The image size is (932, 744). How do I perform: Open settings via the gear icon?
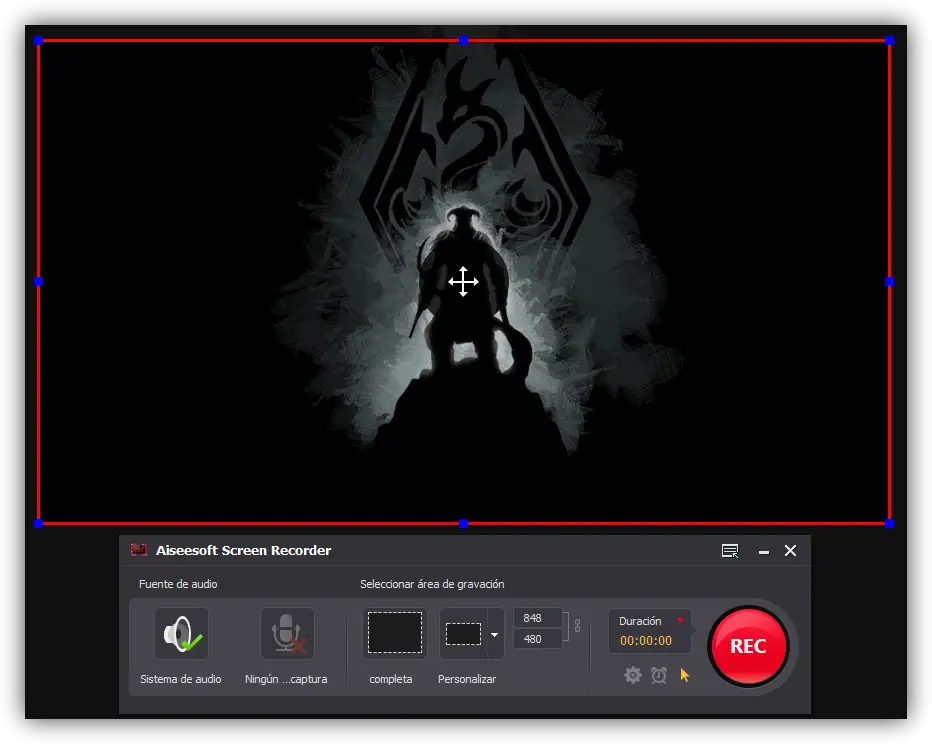[x=632, y=675]
